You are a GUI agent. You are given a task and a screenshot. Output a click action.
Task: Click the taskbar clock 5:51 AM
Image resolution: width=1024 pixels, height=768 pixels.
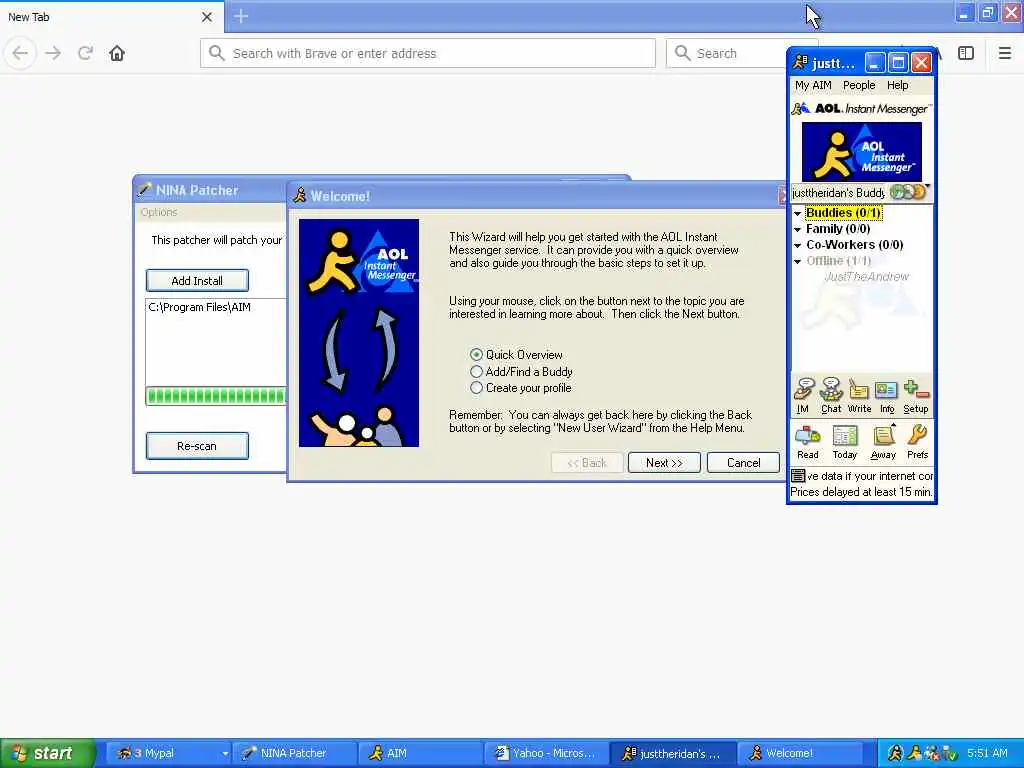pos(987,753)
